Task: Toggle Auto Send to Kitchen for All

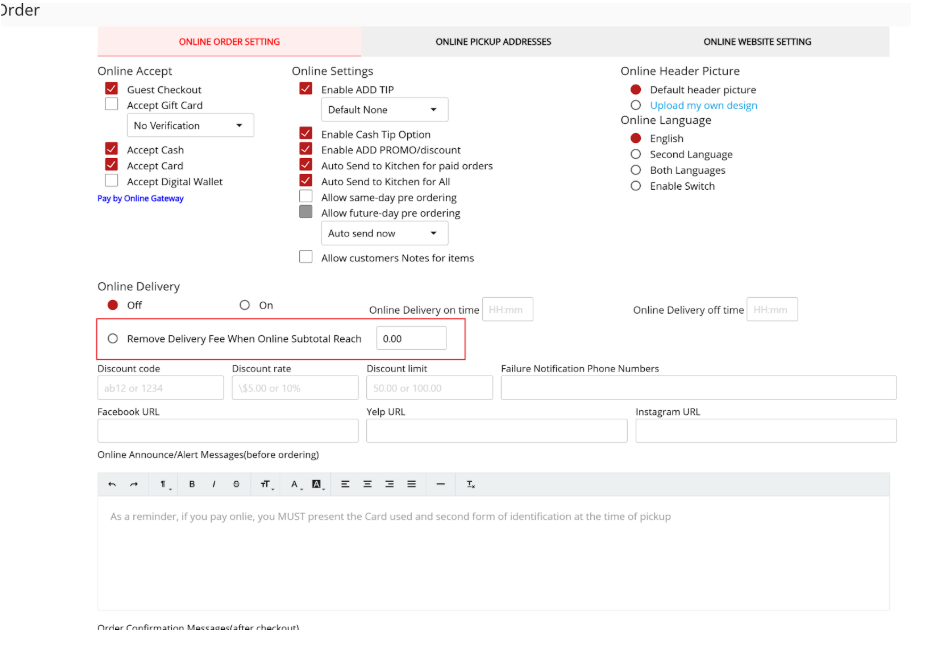Action: (x=305, y=181)
